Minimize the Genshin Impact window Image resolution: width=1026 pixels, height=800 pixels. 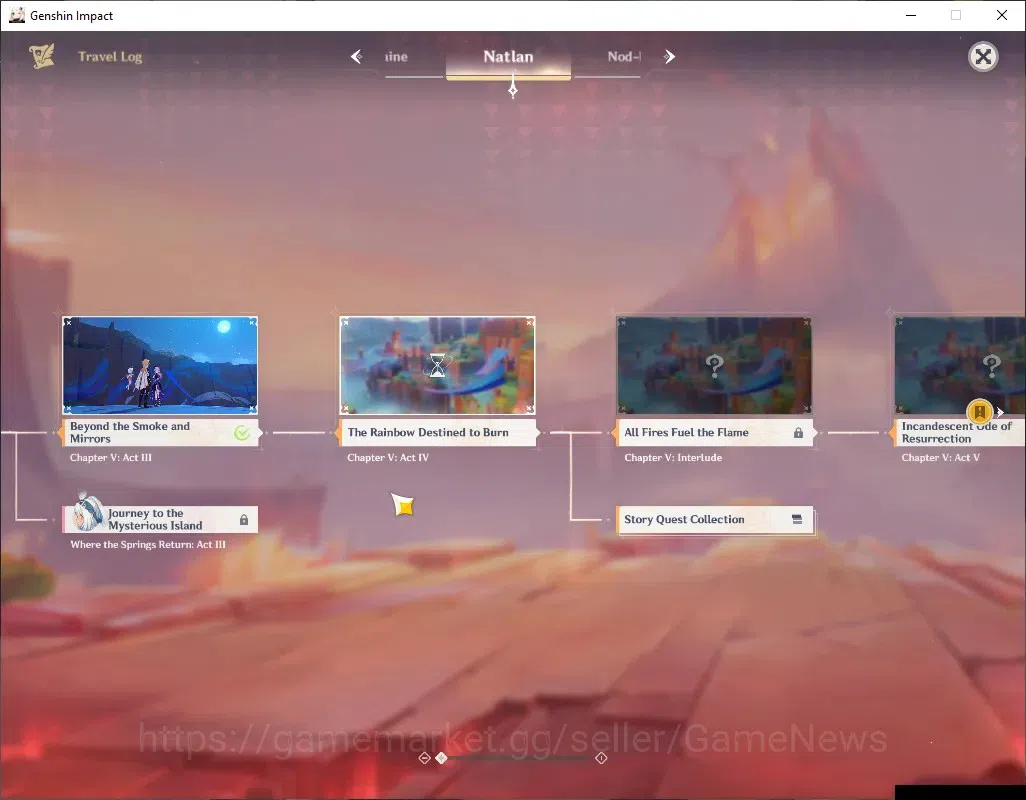click(910, 15)
